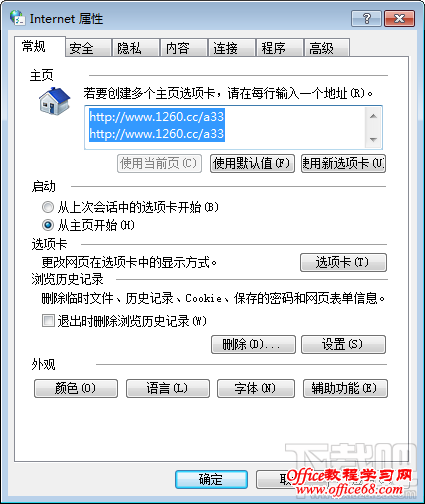Switch to the 安全 tab
The width and height of the screenshot is (425, 504).
pyautogui.click(x=88, y=48)
